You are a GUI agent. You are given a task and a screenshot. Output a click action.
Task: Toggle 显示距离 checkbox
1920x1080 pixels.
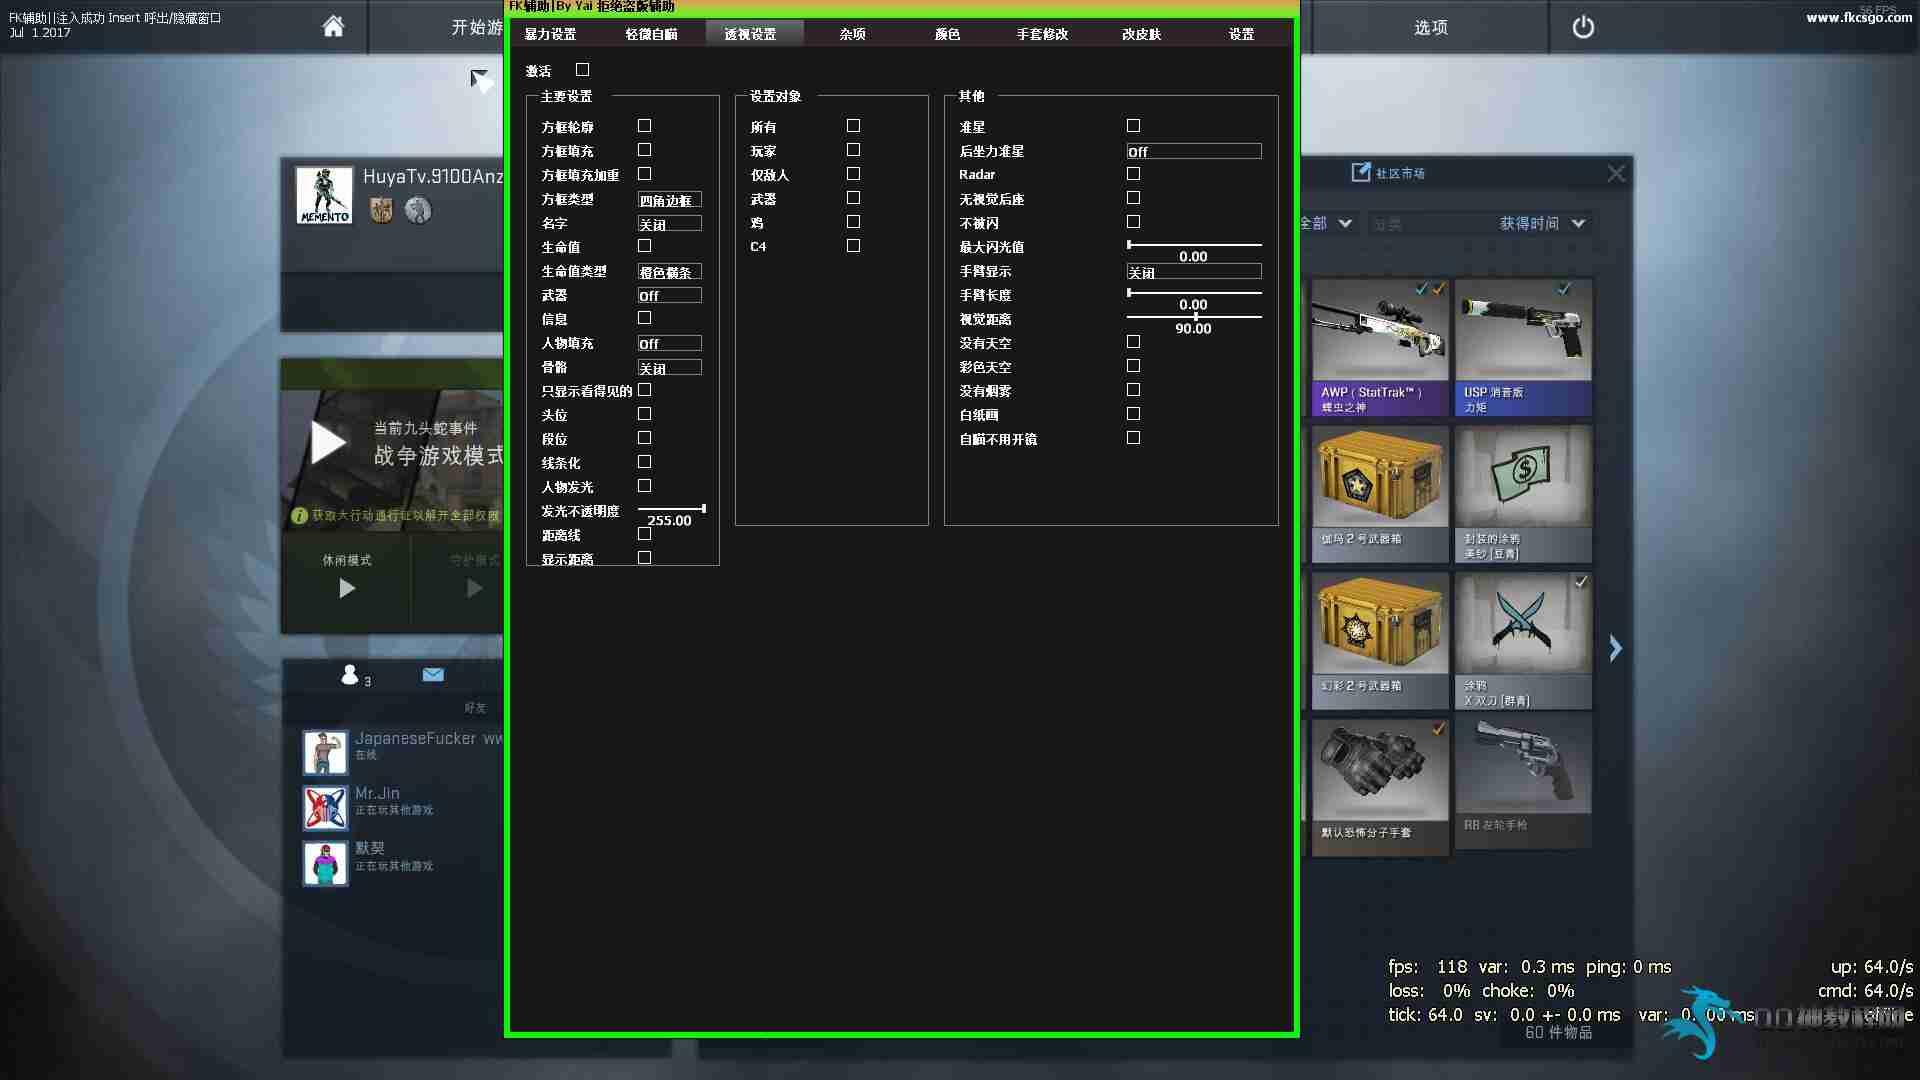644,558
